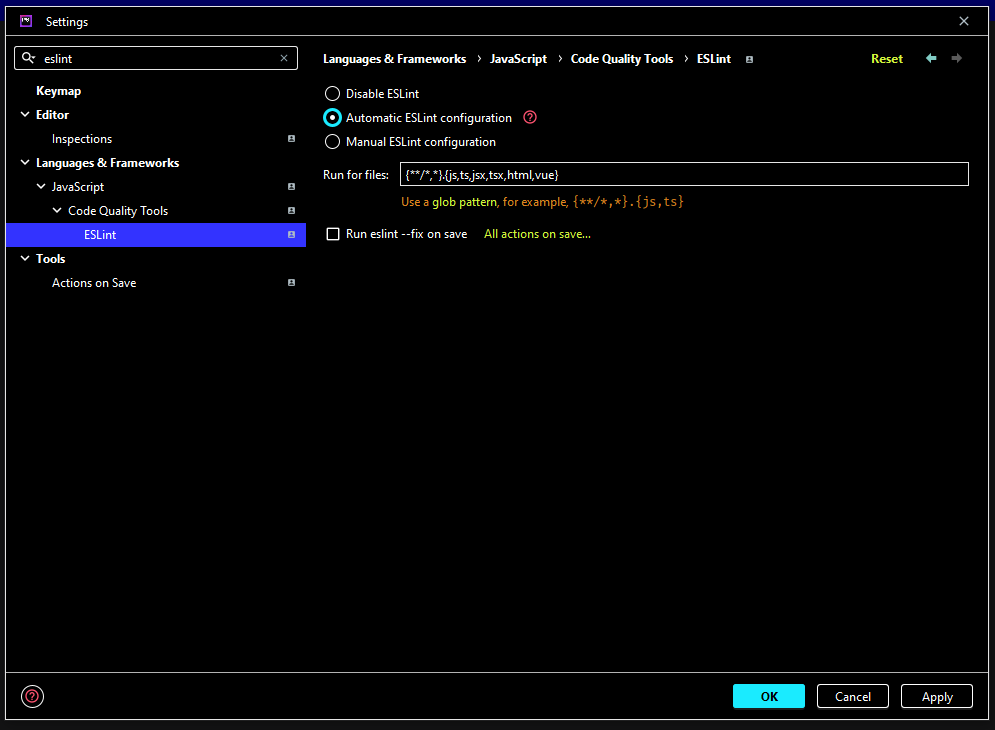Open the glob pattern help link
Screen dimensions: 995x730
pos(465,202)
